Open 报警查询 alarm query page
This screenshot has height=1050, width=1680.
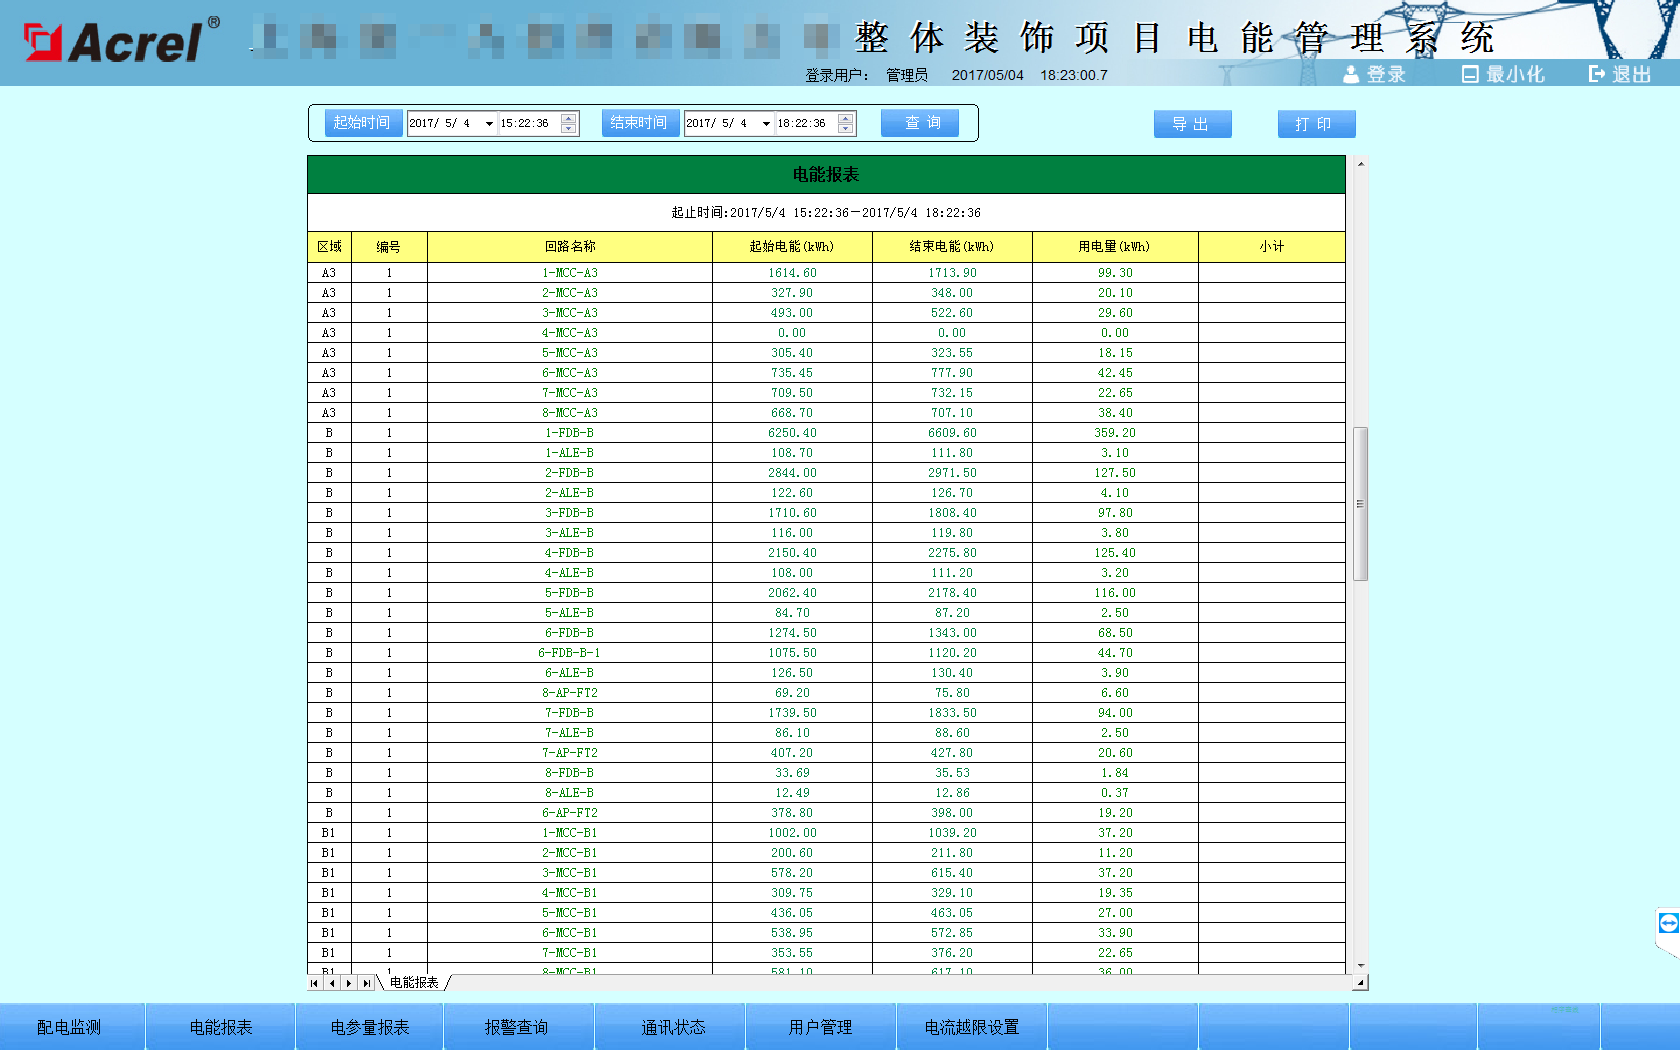(x=516, y=1027)
